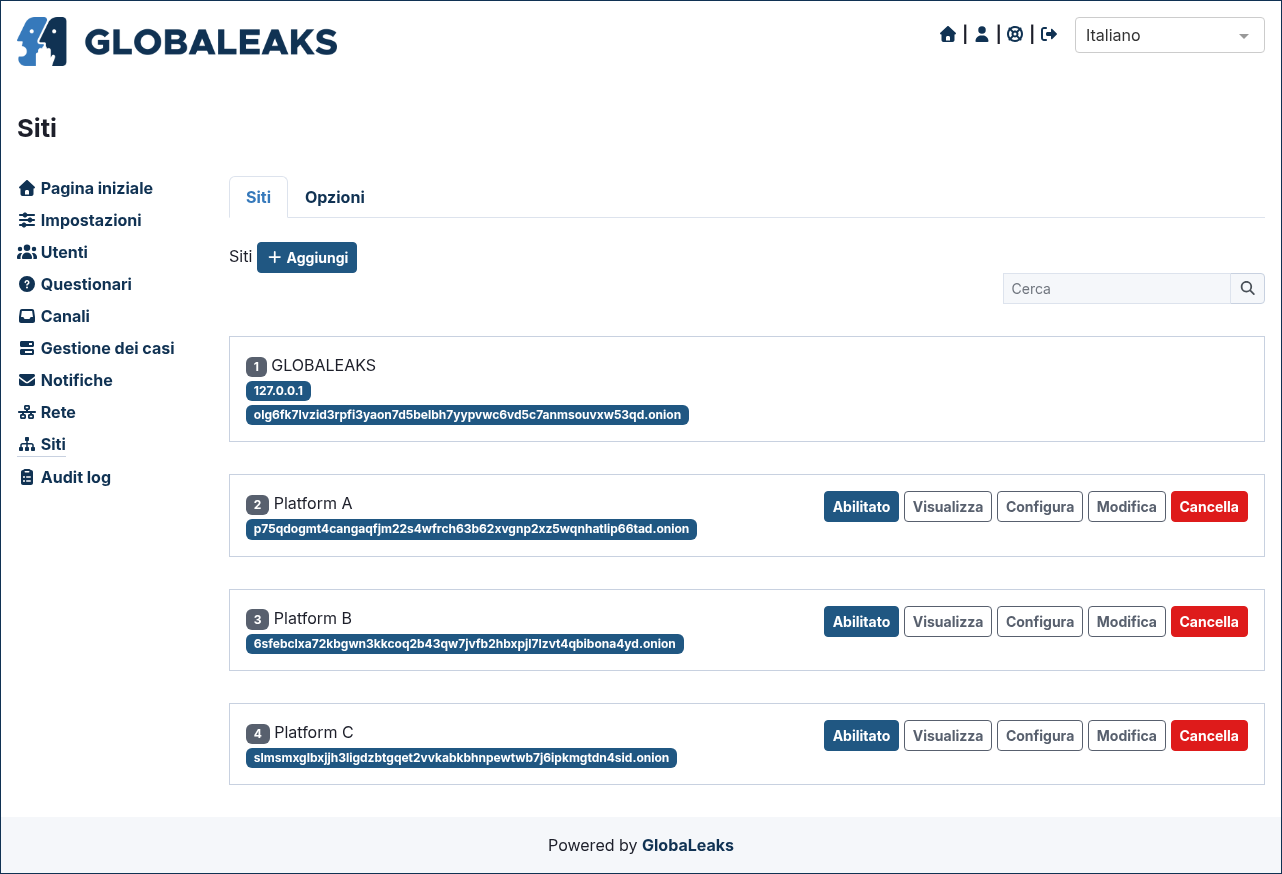Open user preferences person icon in header
This screenshot has width=1282, height=874.
click(982, 35)
